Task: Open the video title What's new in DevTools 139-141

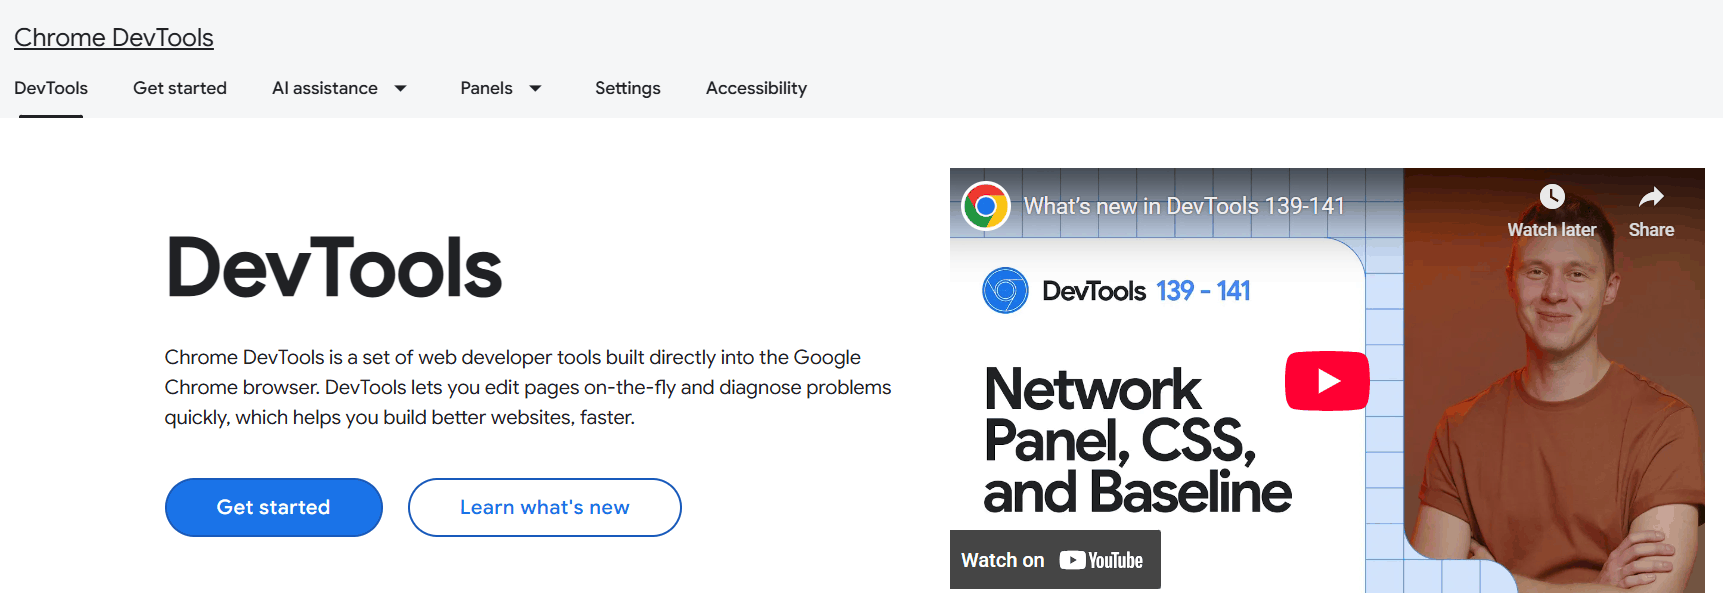Action: [1184, 206]
